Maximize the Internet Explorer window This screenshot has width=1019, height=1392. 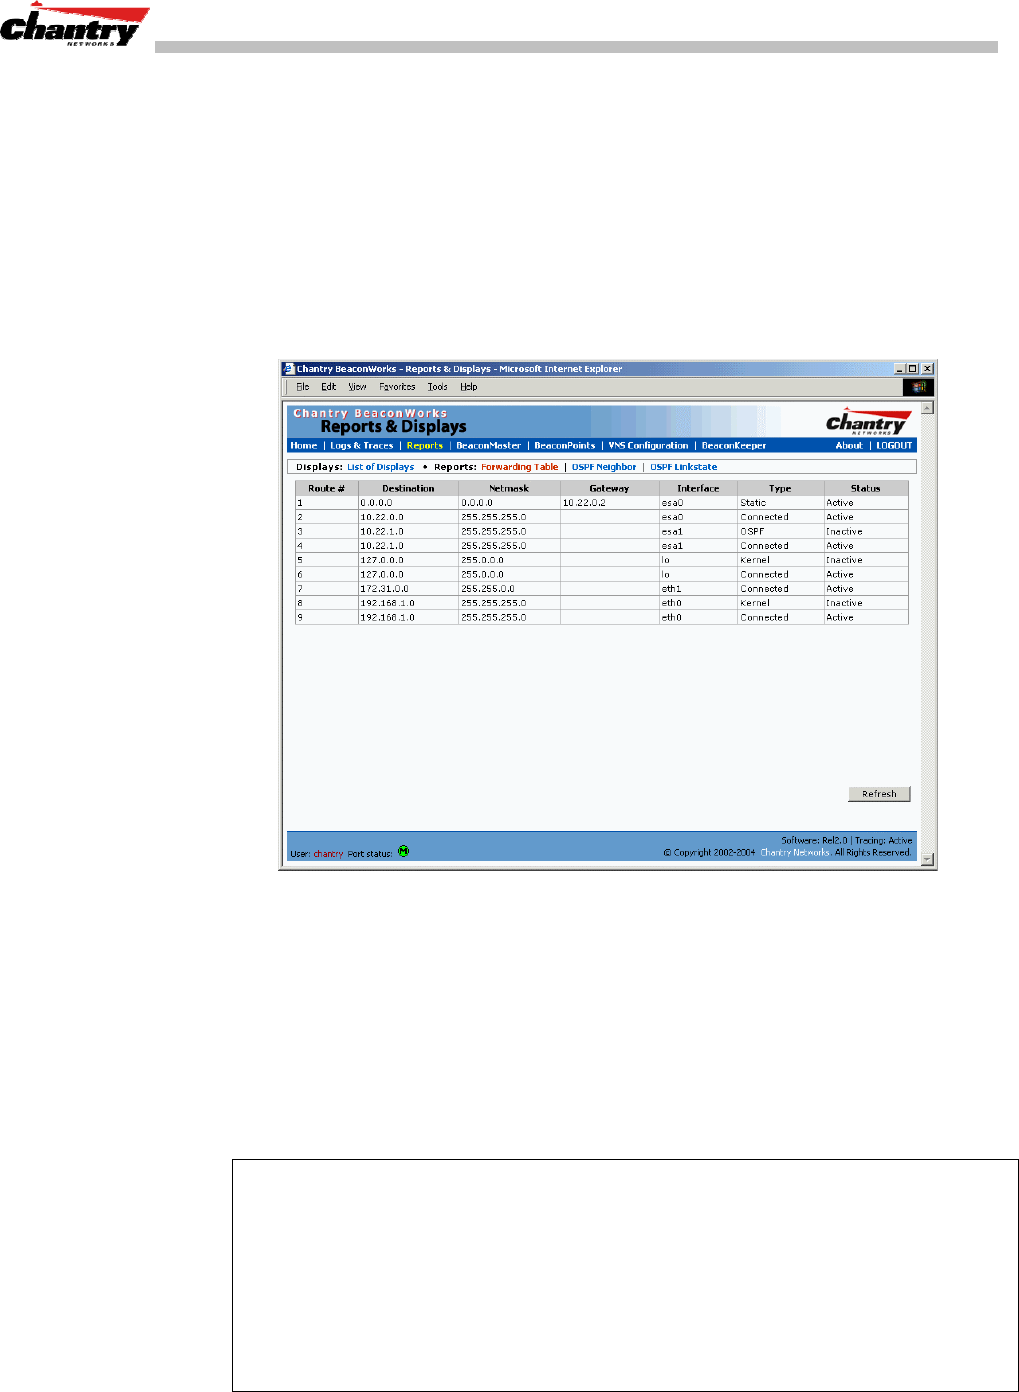tap(912, 369)
